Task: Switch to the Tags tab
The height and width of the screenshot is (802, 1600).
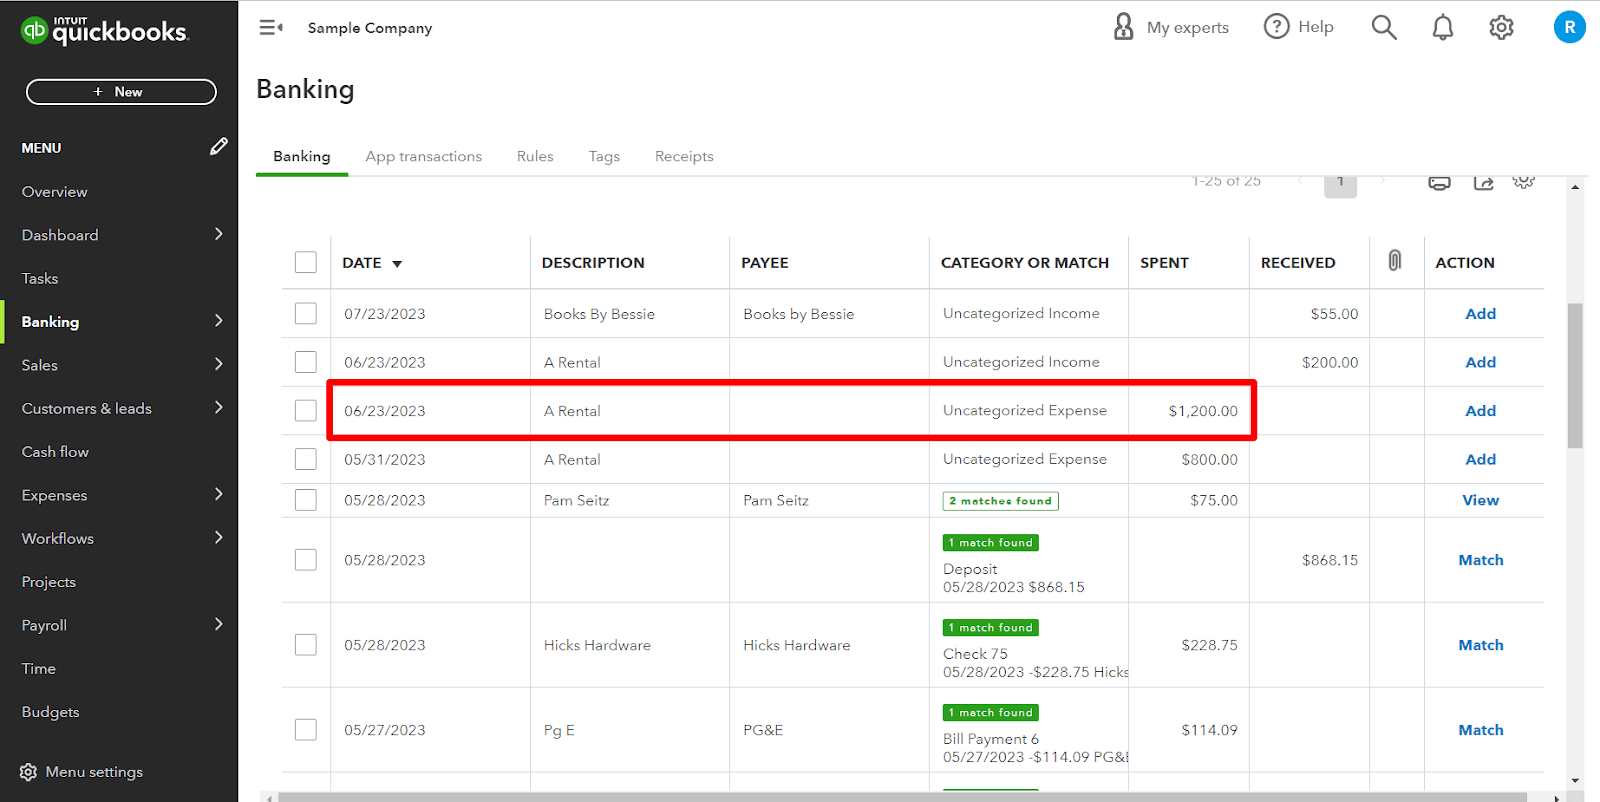Action: [x=604, y=156]
